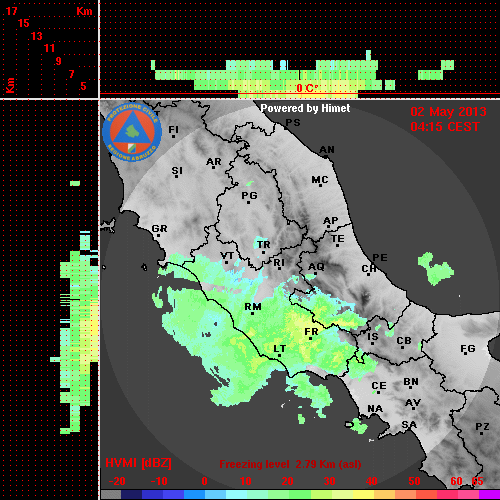Click the '7' km height label
Image resolution: width=500 pixels, height=500 pixels.
tap(71, 74)
